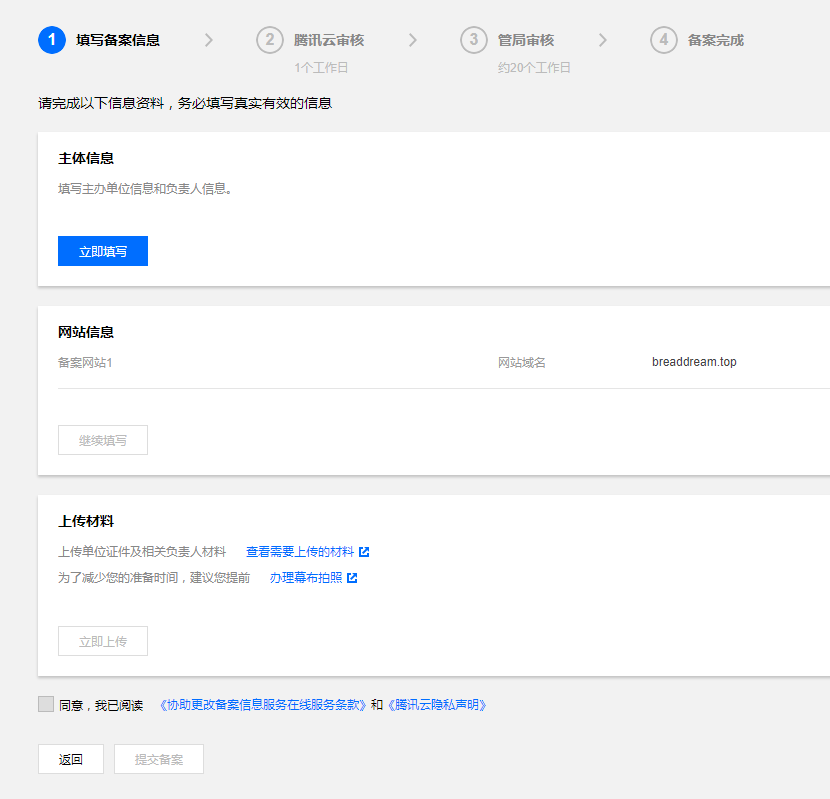This screenshot has height=799, width=830.
Task: Toggle the agreement checkbox next to 同意，我已阅读
Action: click(45, 703)
